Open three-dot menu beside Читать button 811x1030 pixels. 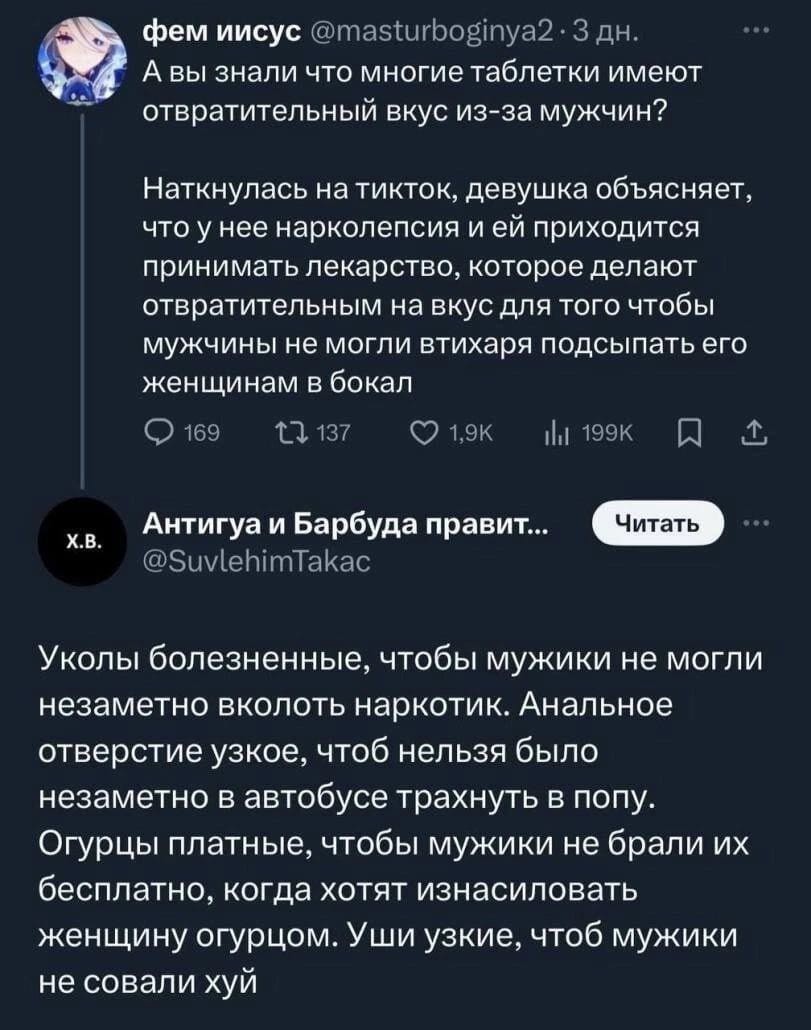(x=755, y=524)
